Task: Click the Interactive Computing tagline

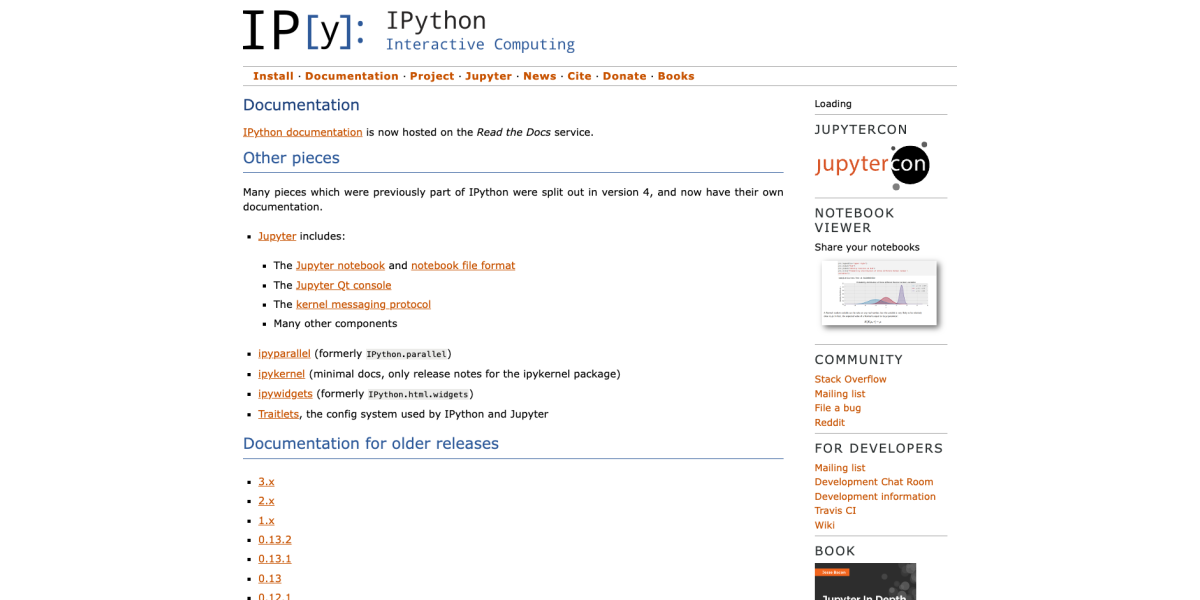Action: pos(480,44)
